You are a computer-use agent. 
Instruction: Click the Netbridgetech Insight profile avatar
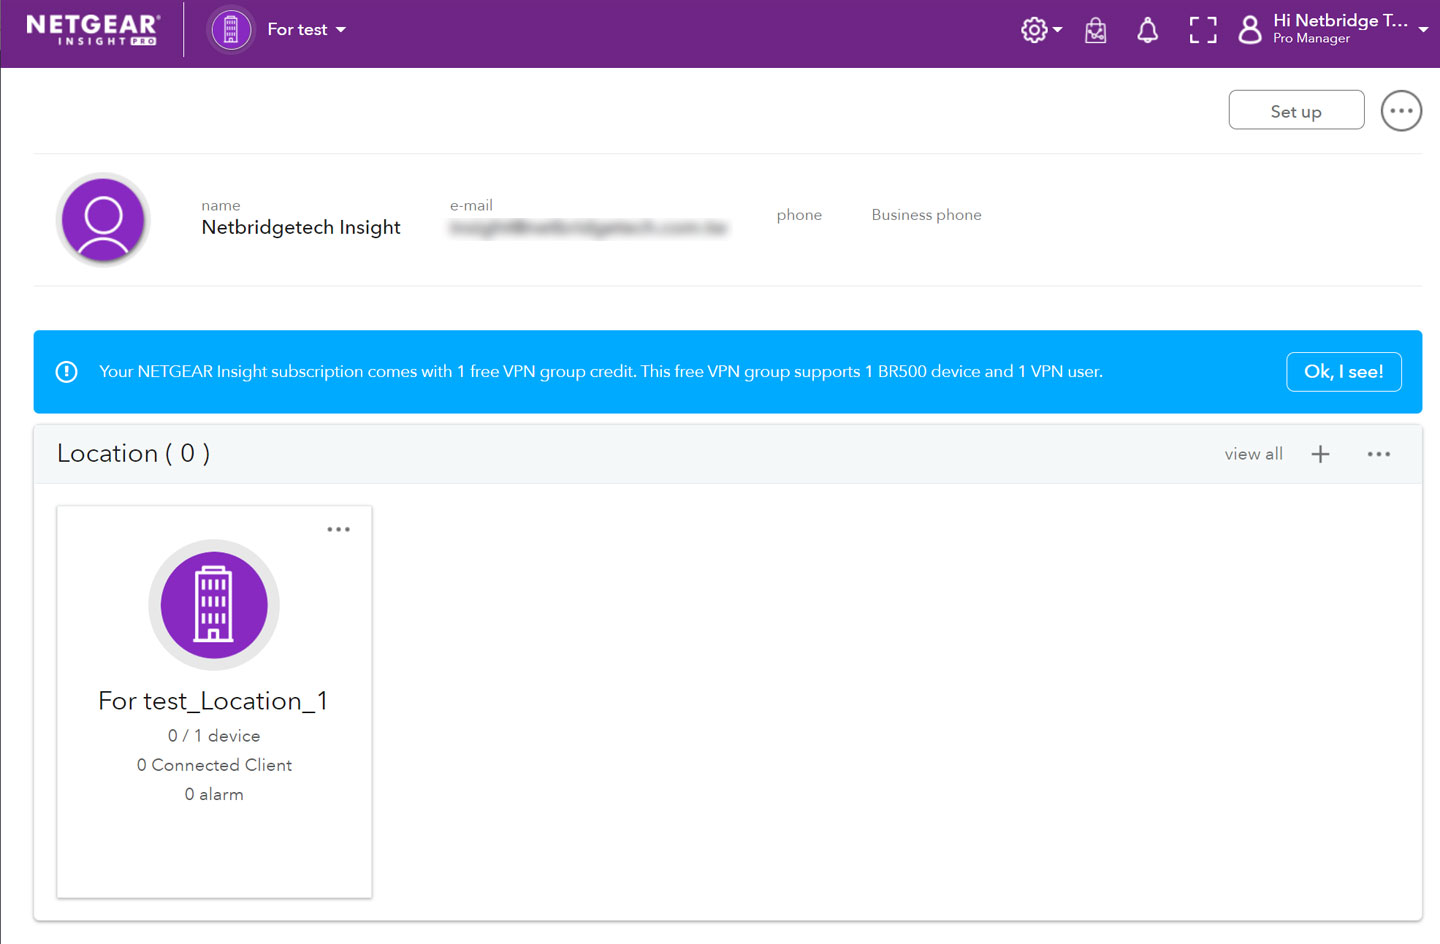103,220
